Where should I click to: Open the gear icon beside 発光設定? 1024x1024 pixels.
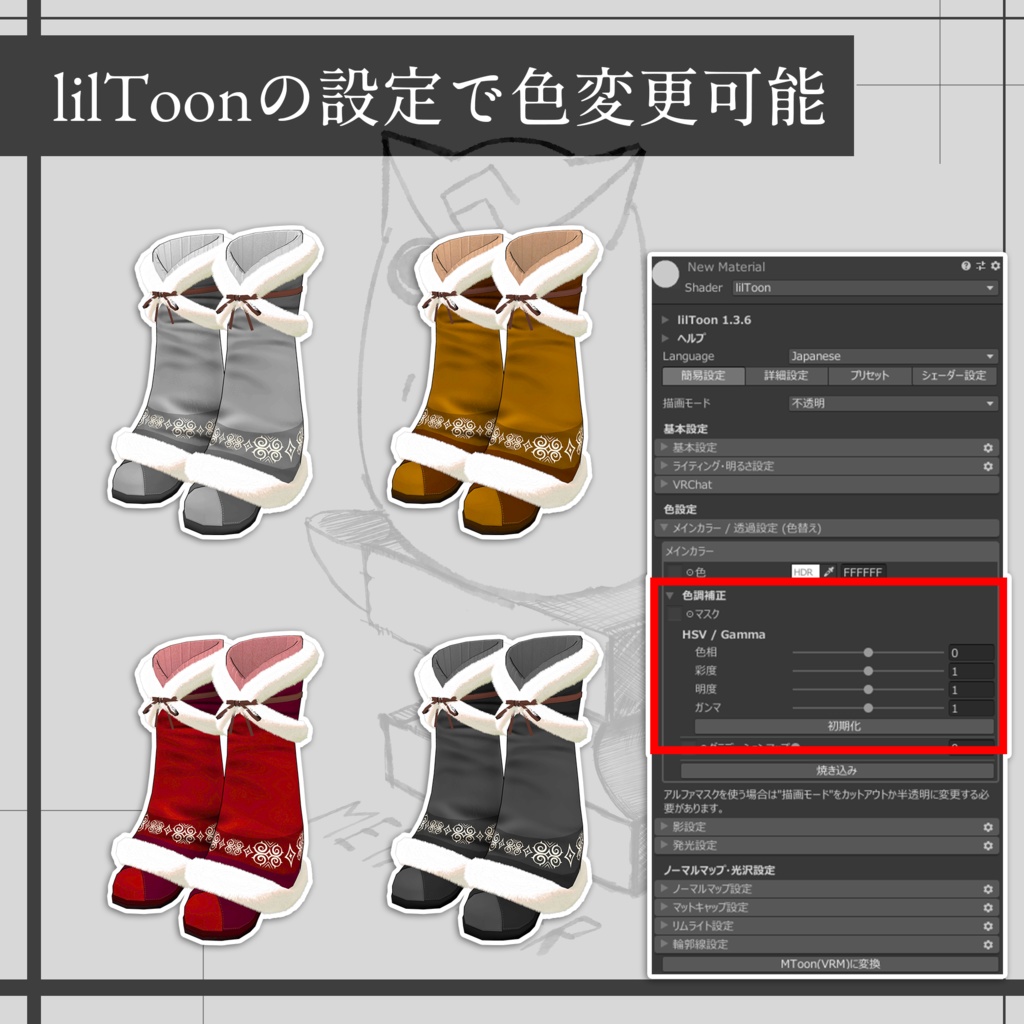(x=987, y=847)
